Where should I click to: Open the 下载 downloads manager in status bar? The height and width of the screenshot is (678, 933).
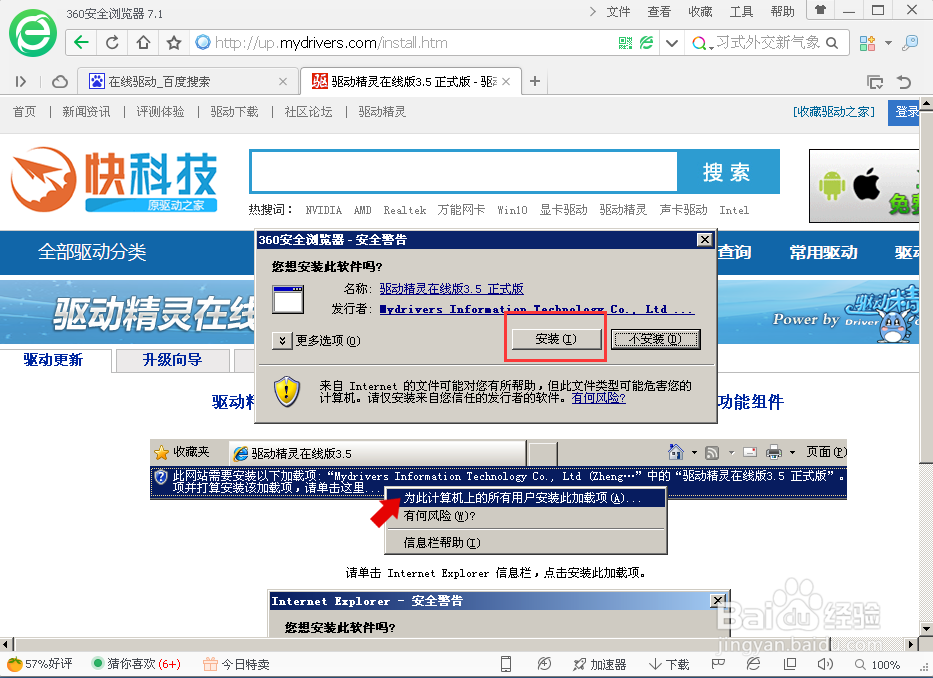(x=669, y=664)
